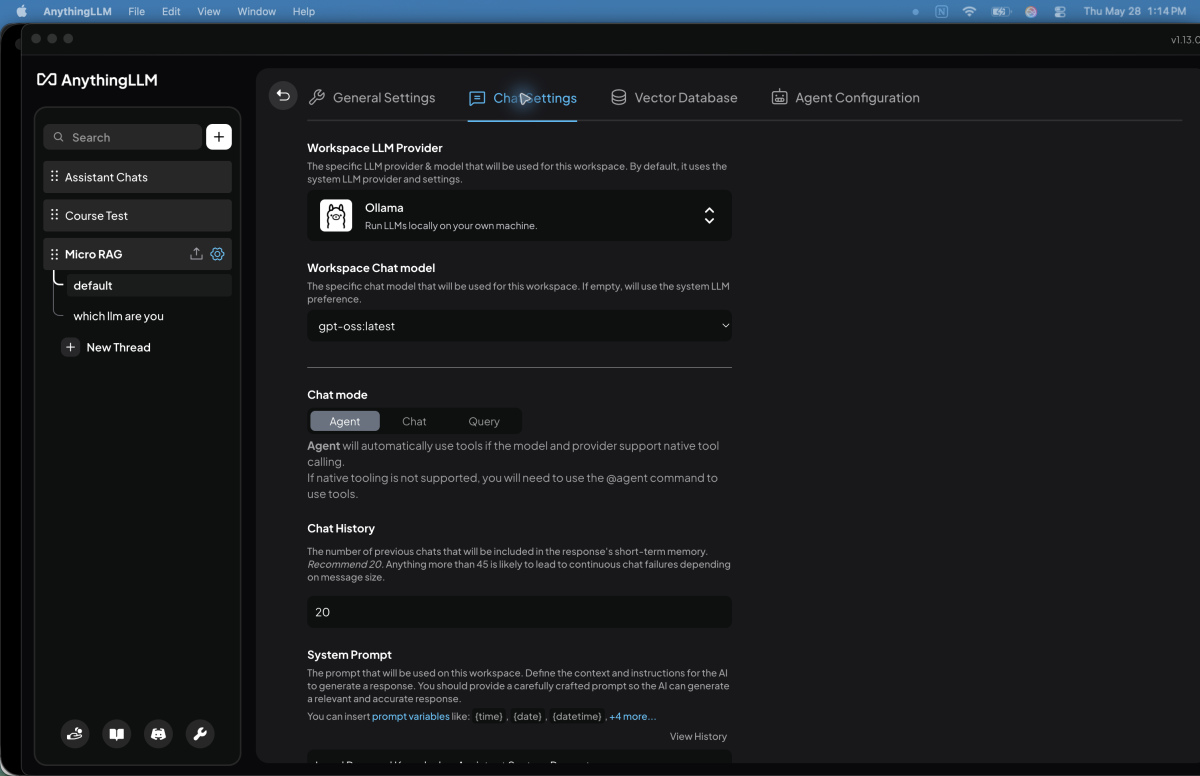
Task: Open the View menu
Action: pyautogui.click(x=209, y=11)
